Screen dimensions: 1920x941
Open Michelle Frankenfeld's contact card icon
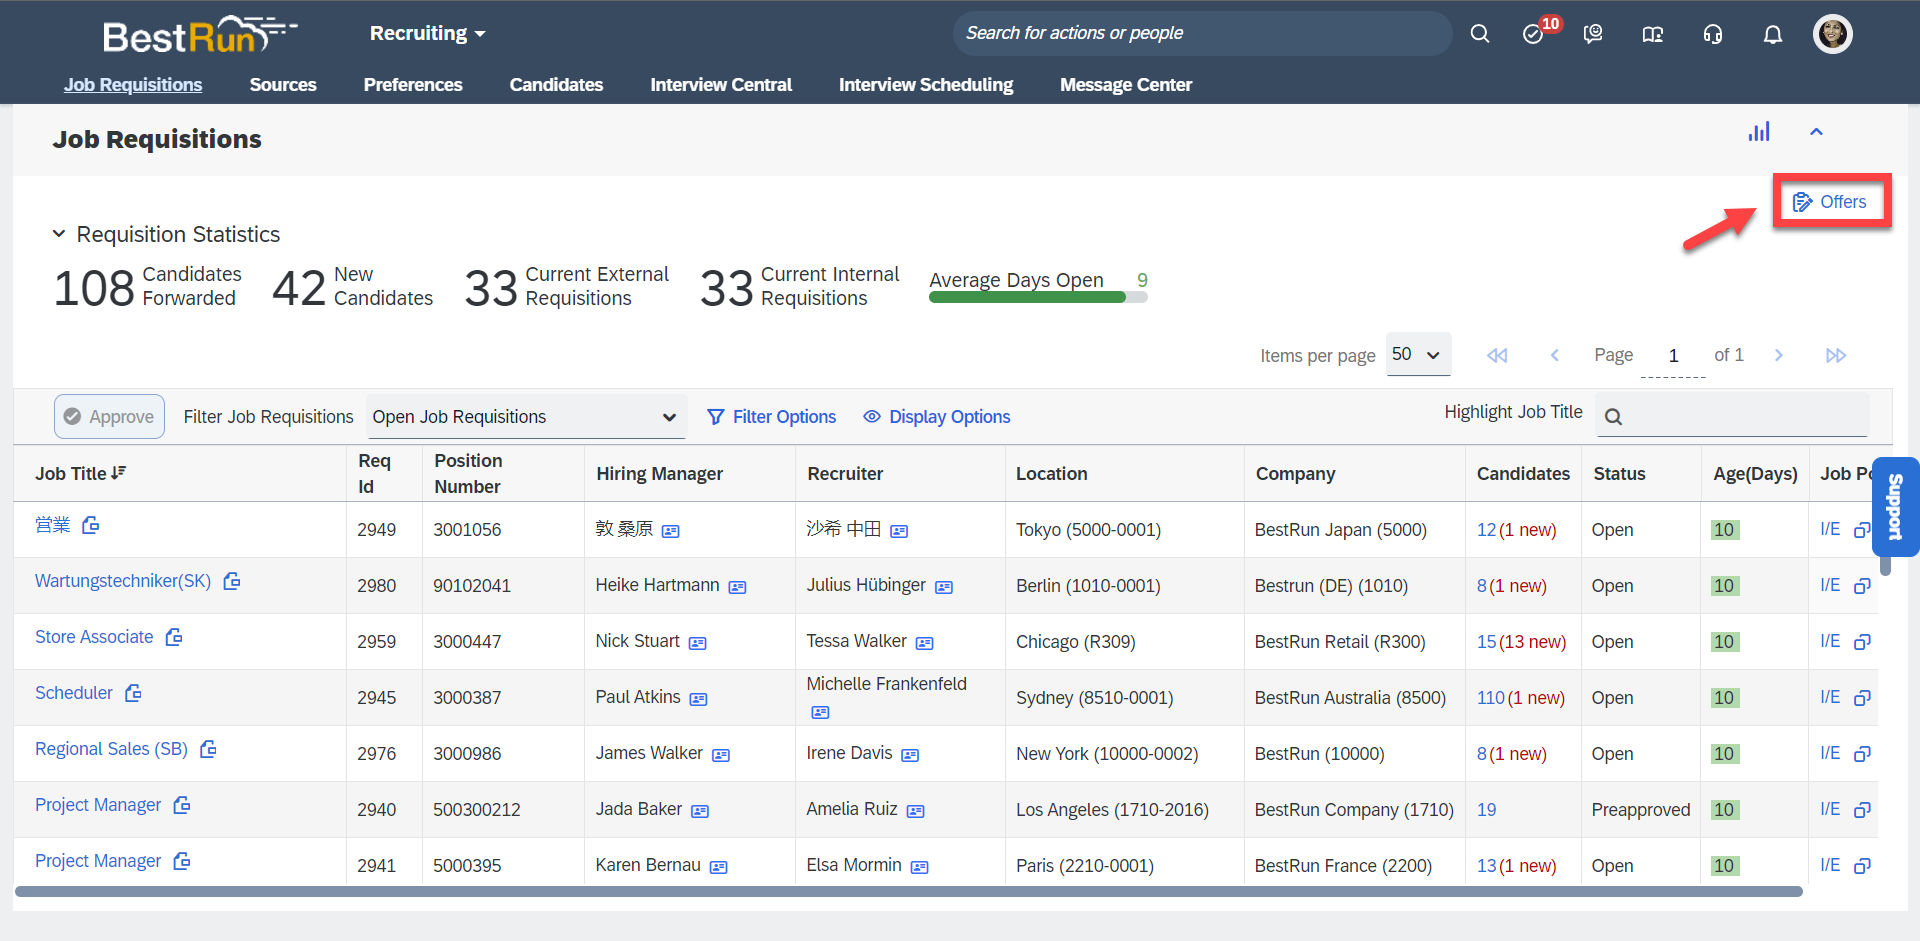(x=820, y=712)
